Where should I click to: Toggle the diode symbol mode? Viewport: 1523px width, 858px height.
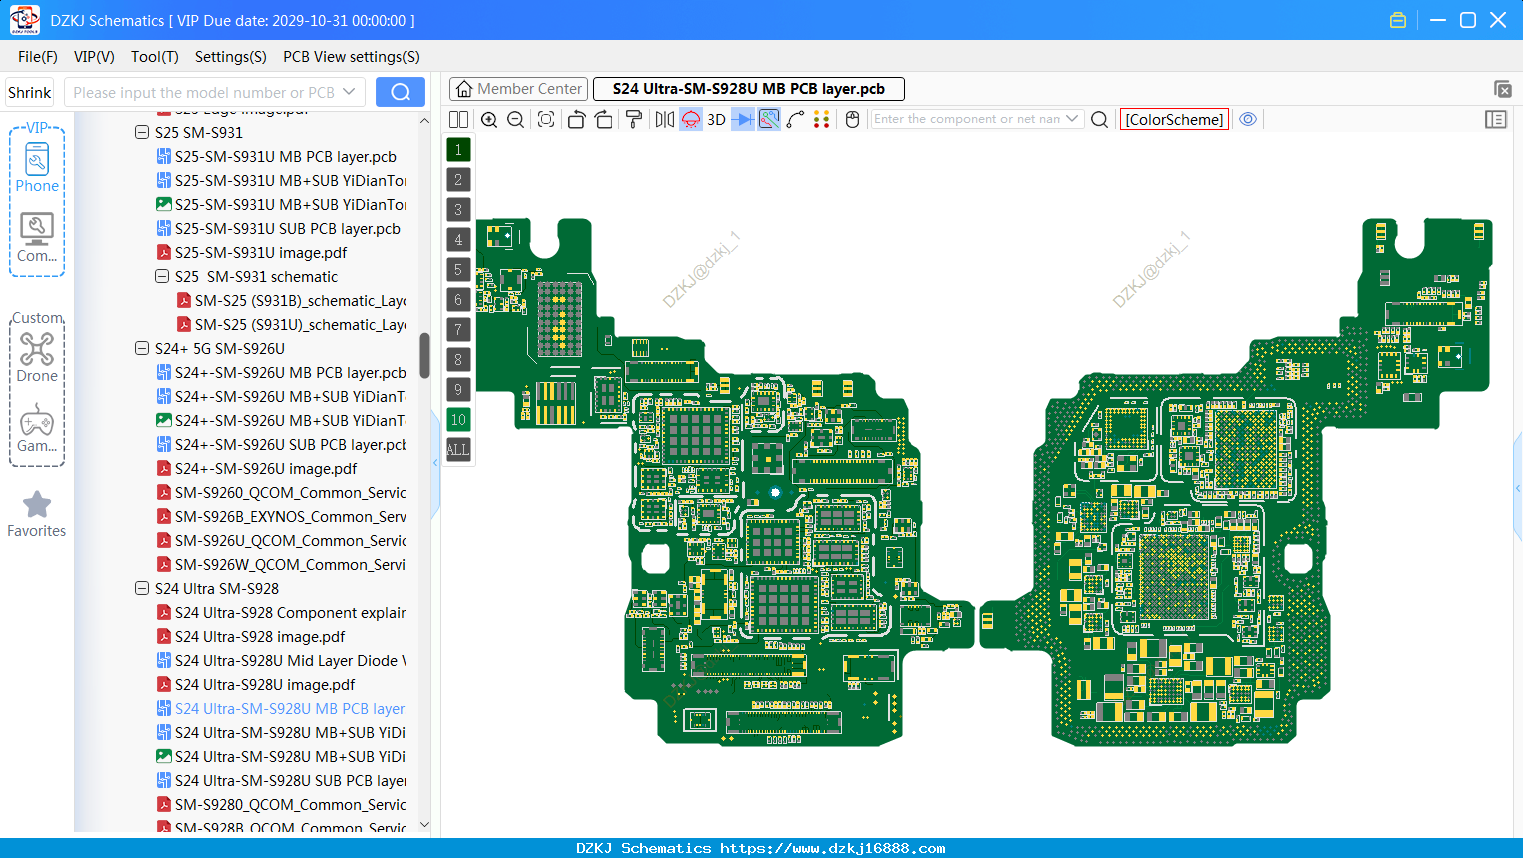pyautogui.click(x=743, y=119)
